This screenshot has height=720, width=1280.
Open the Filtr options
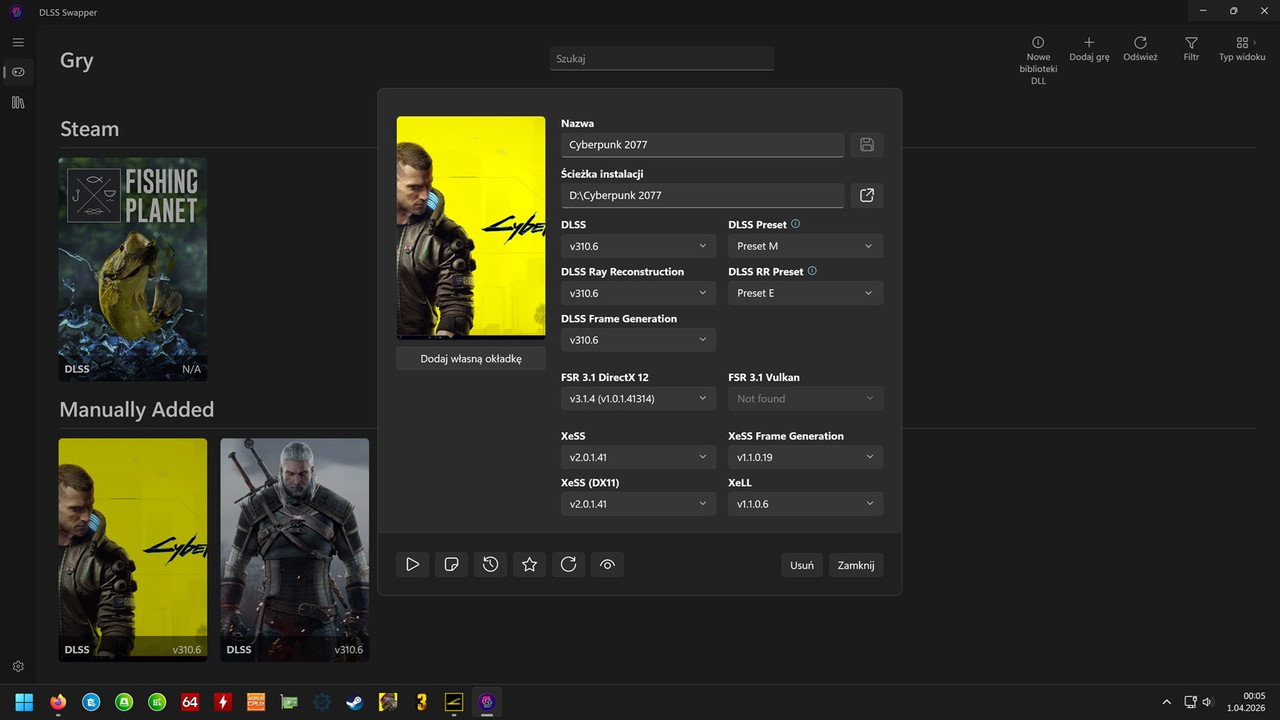click(1191, 50)
